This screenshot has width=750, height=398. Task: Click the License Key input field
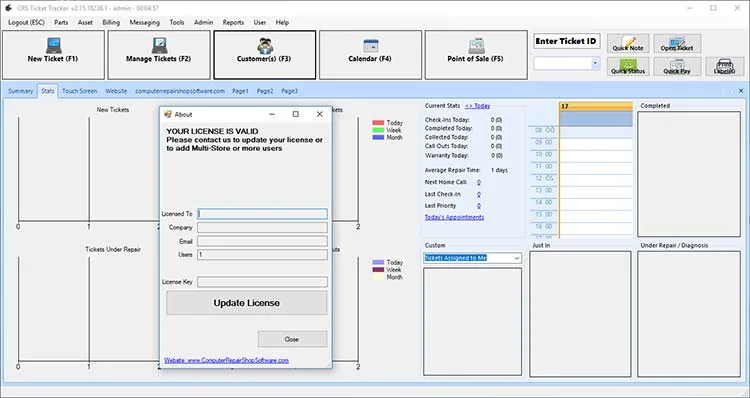point(263,282)
